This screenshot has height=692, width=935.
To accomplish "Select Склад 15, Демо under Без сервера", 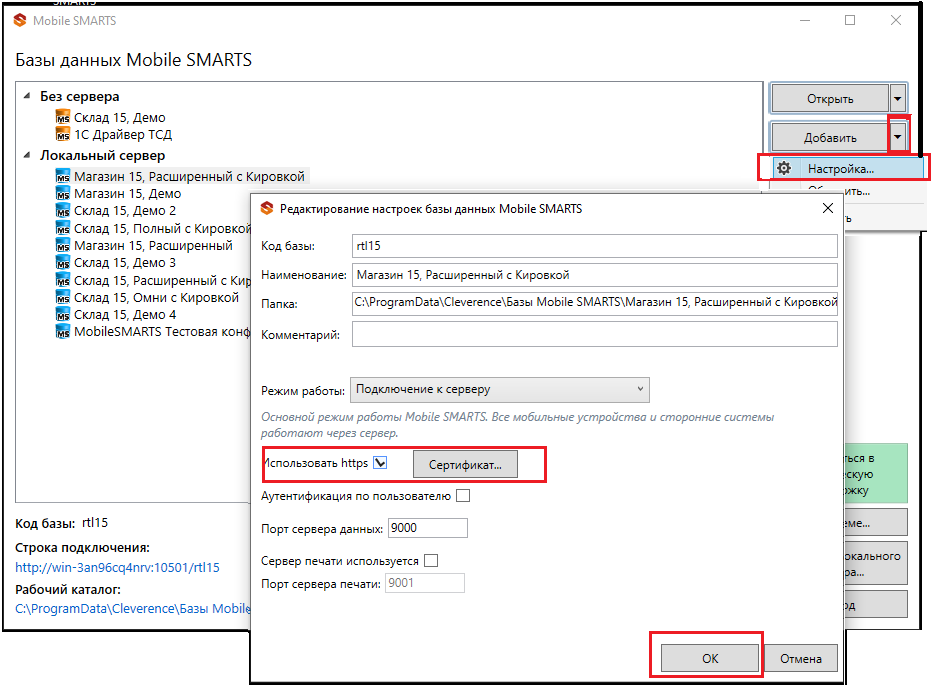I will click(x=119, y=118).
